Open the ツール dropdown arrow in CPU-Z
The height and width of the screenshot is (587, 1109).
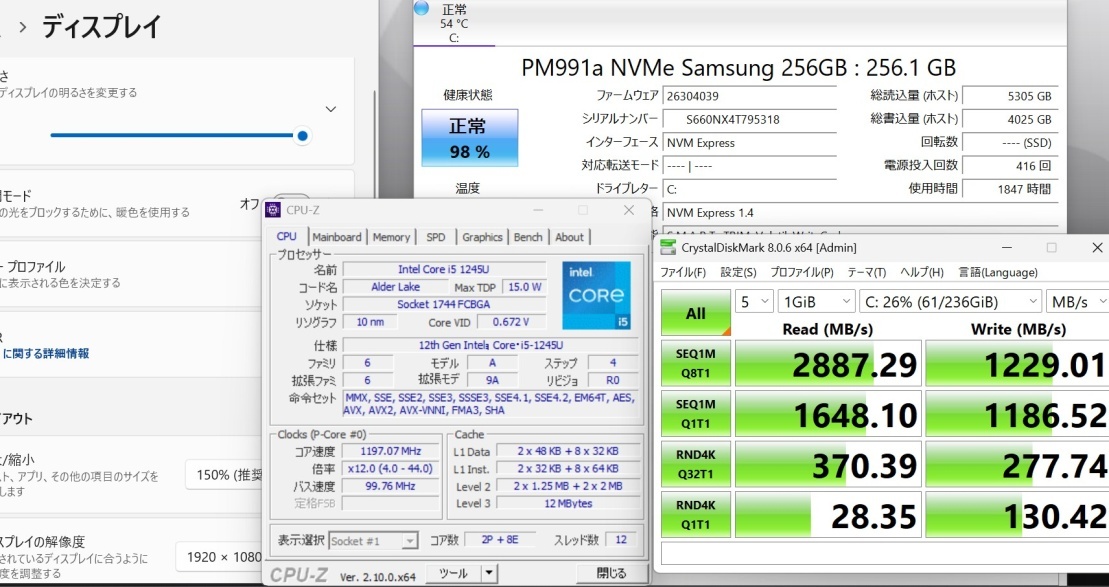pyautogui.click(x=489, y=573)
